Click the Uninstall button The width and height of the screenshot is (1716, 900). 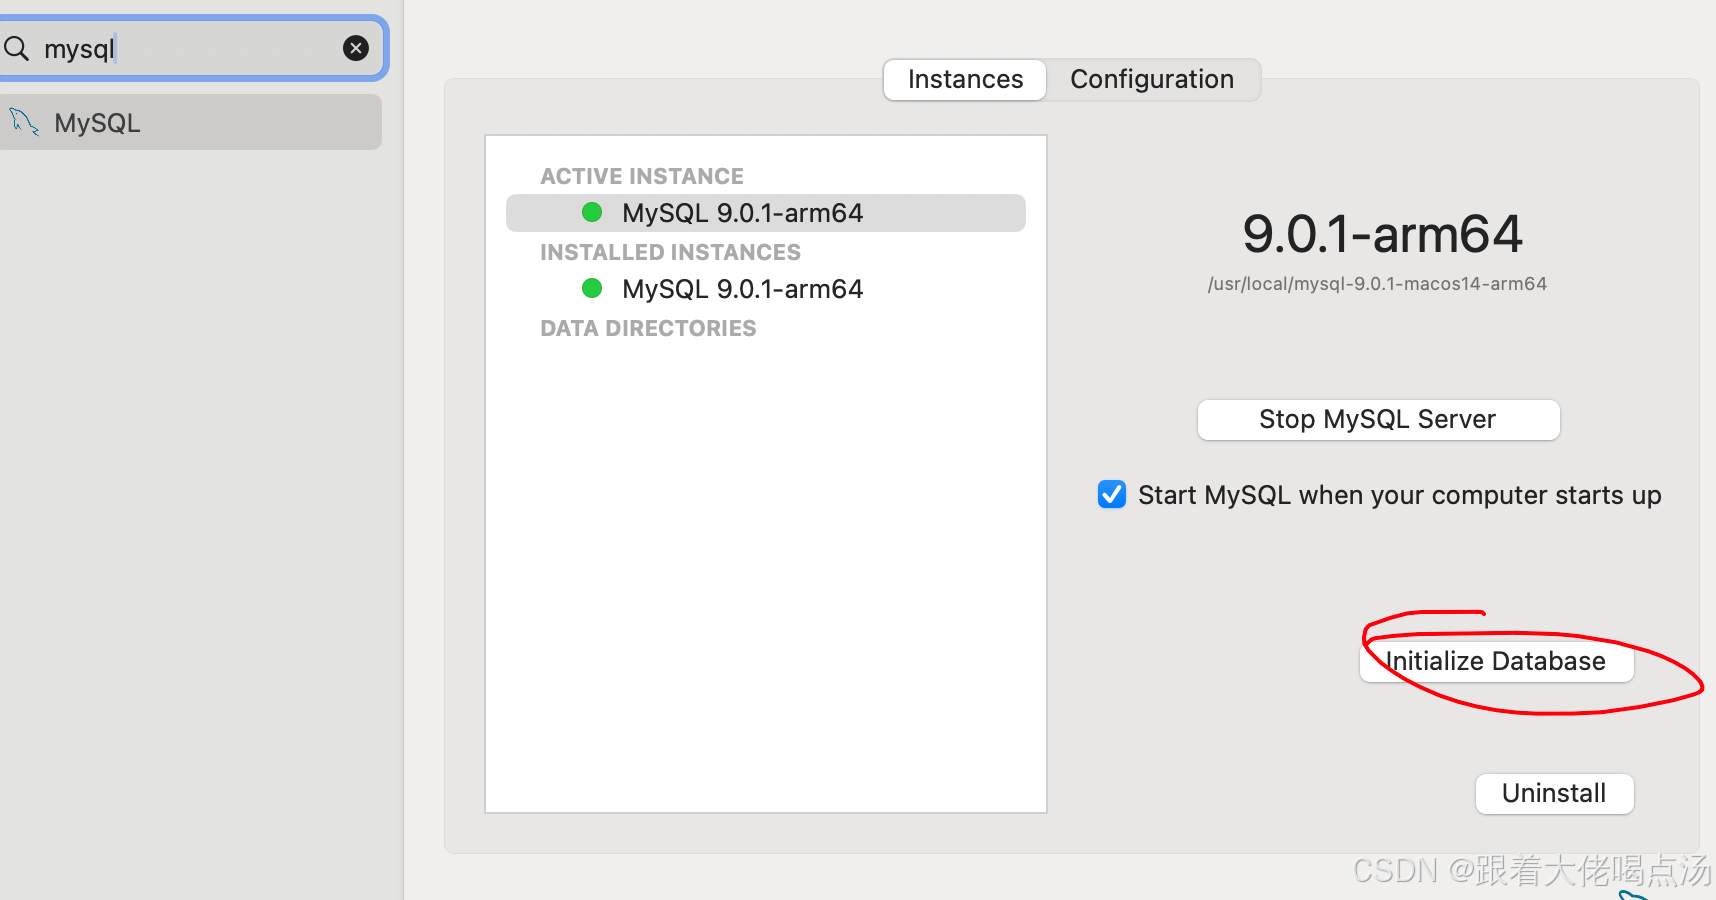(x=1554, y=793)
